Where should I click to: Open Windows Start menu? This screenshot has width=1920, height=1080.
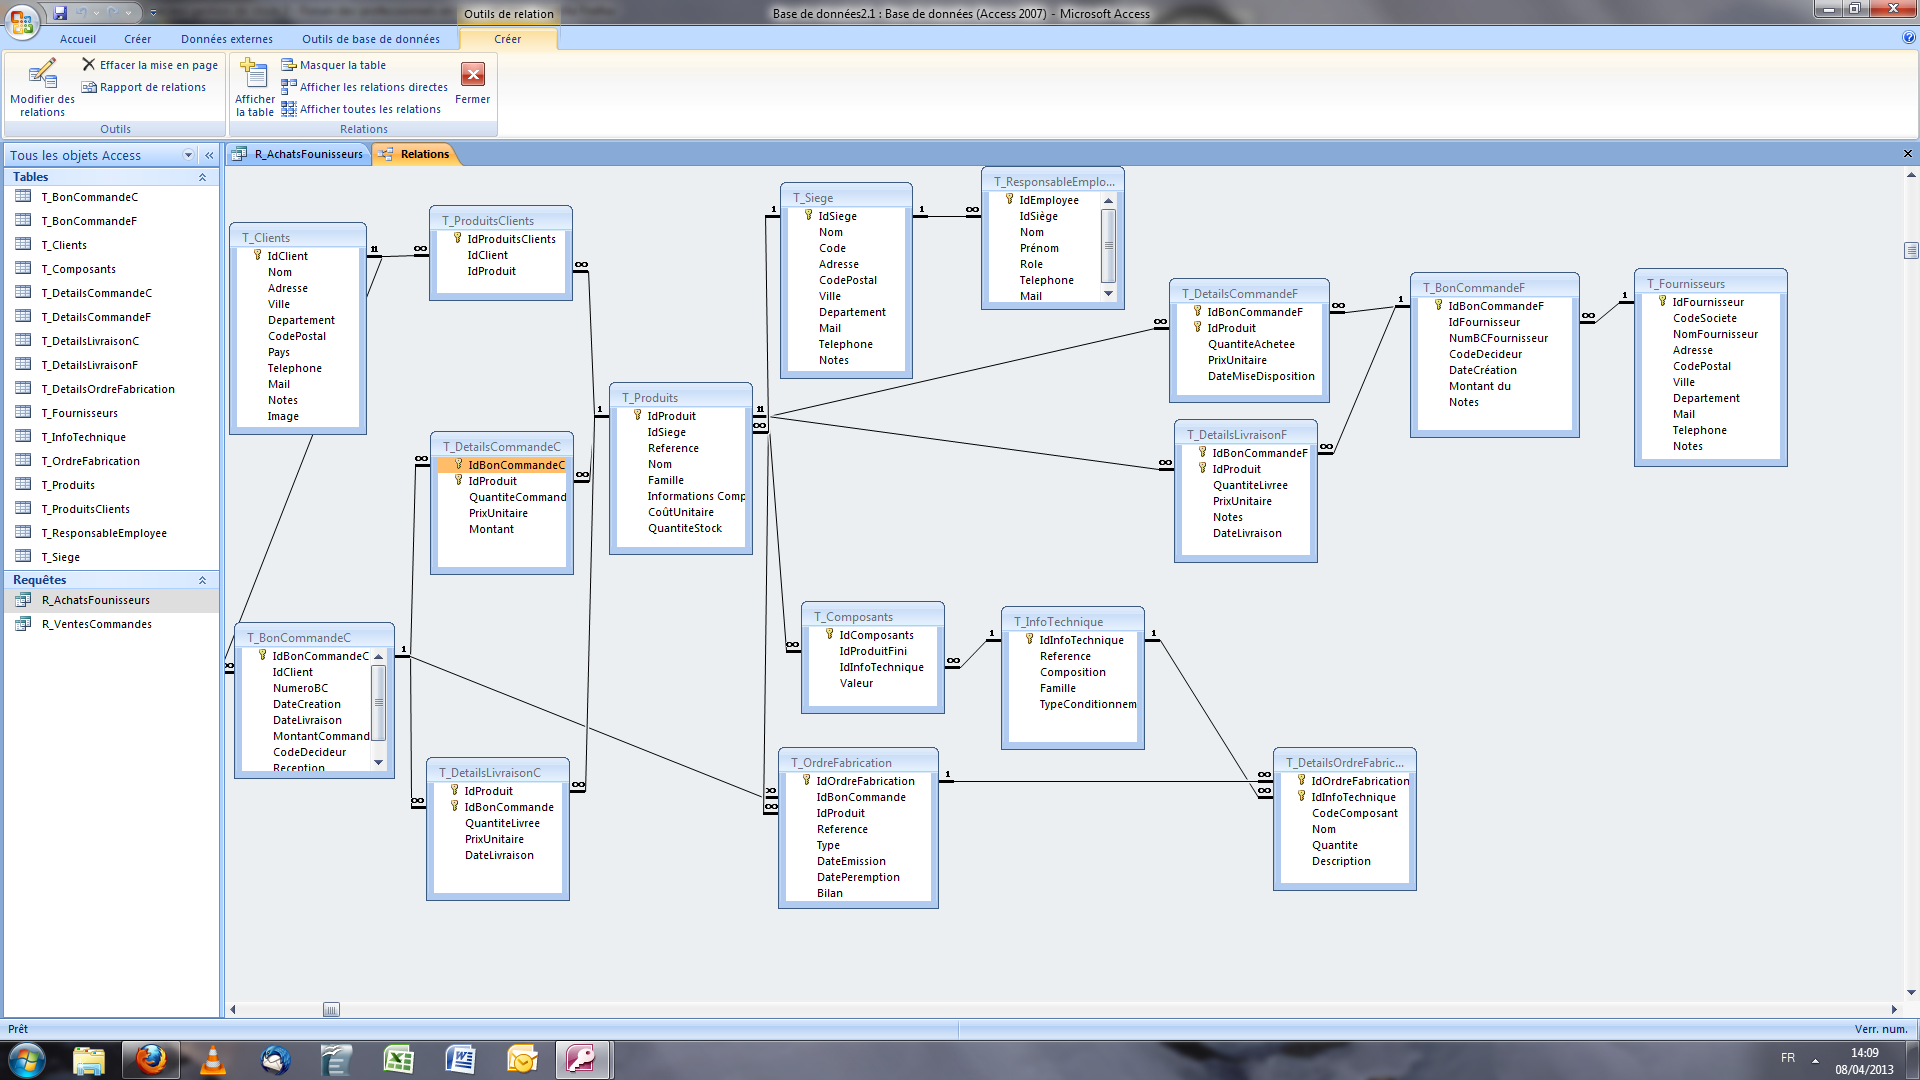[x=26, y=1060]
